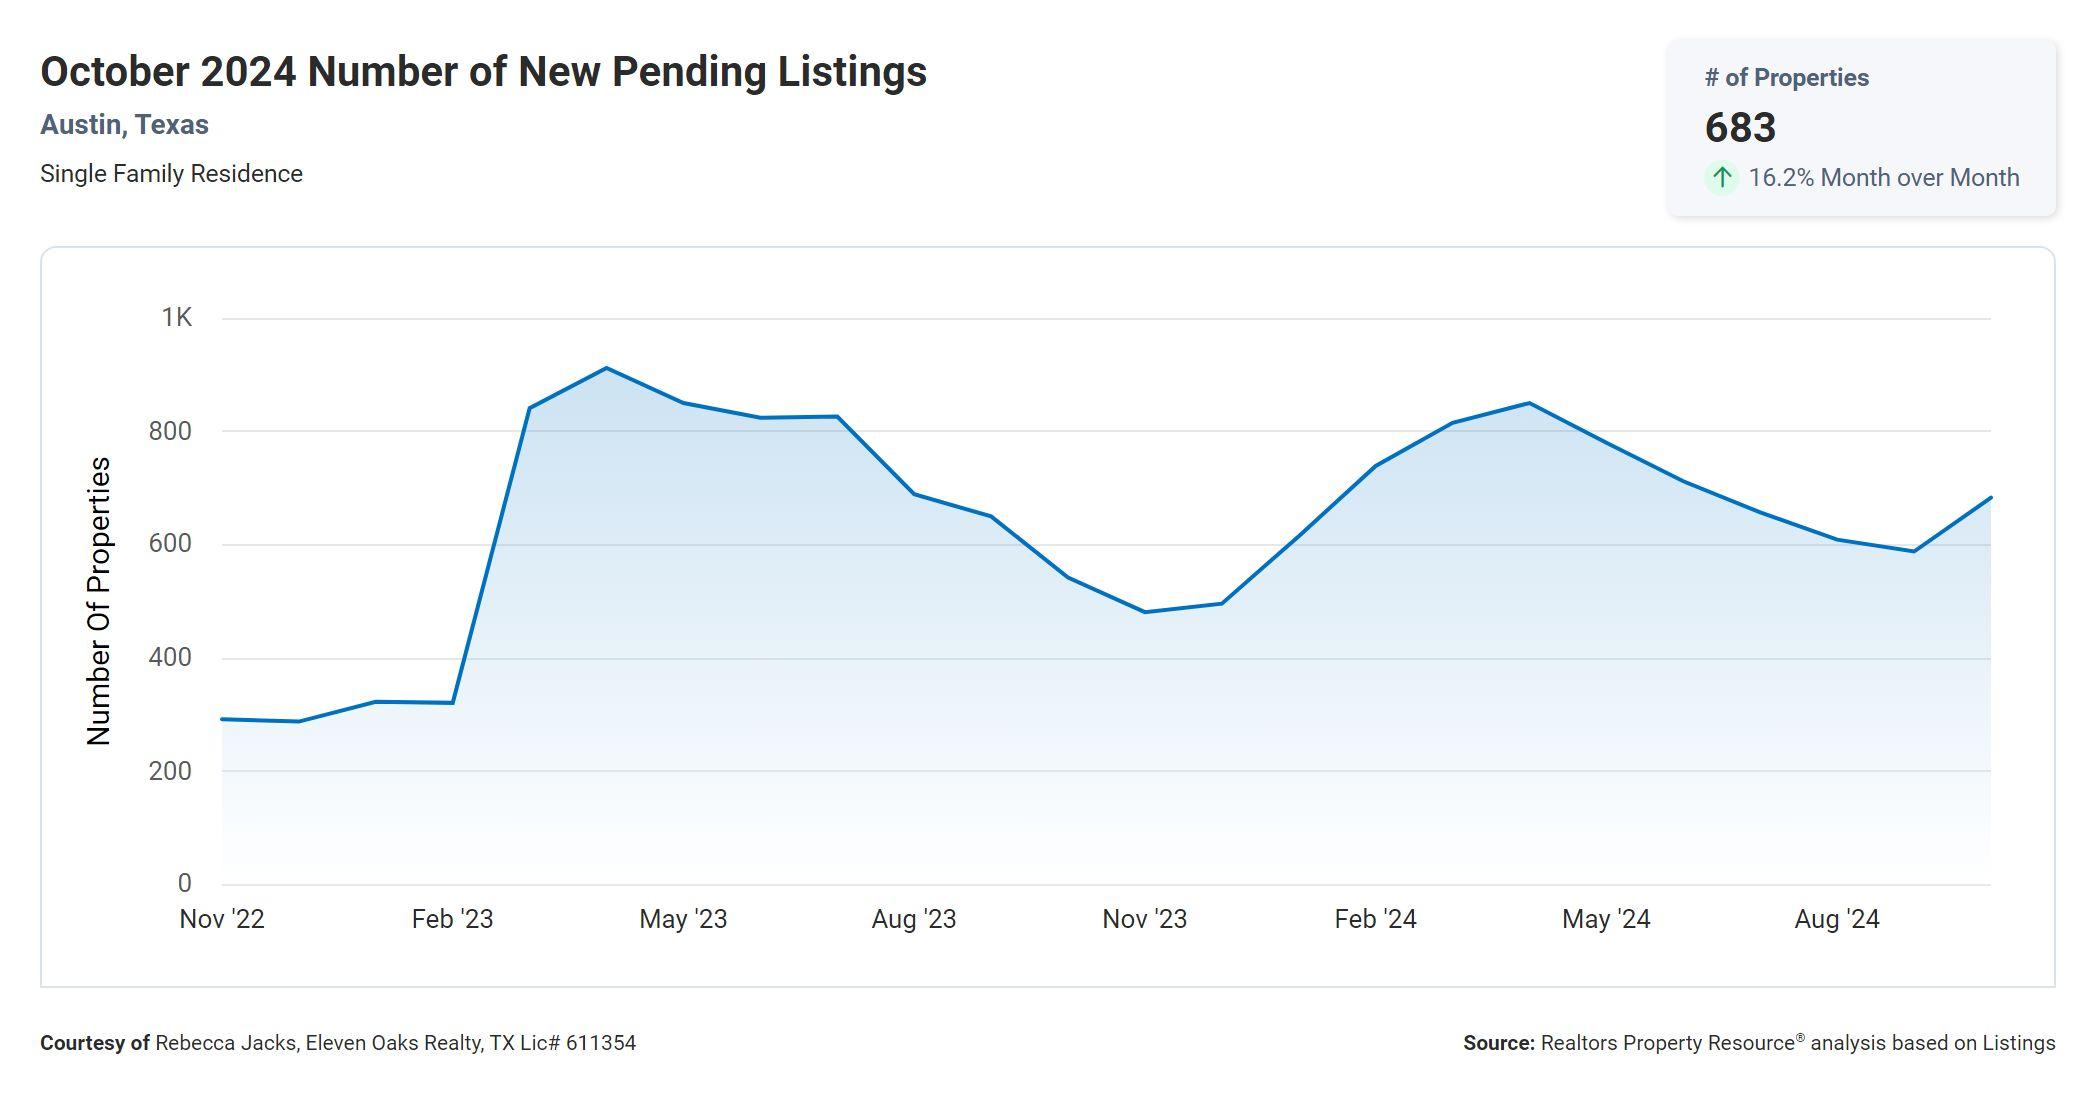The image size is (2096, 1100).
Task: Click the chart title heading
Action: [x=483, y=72]
